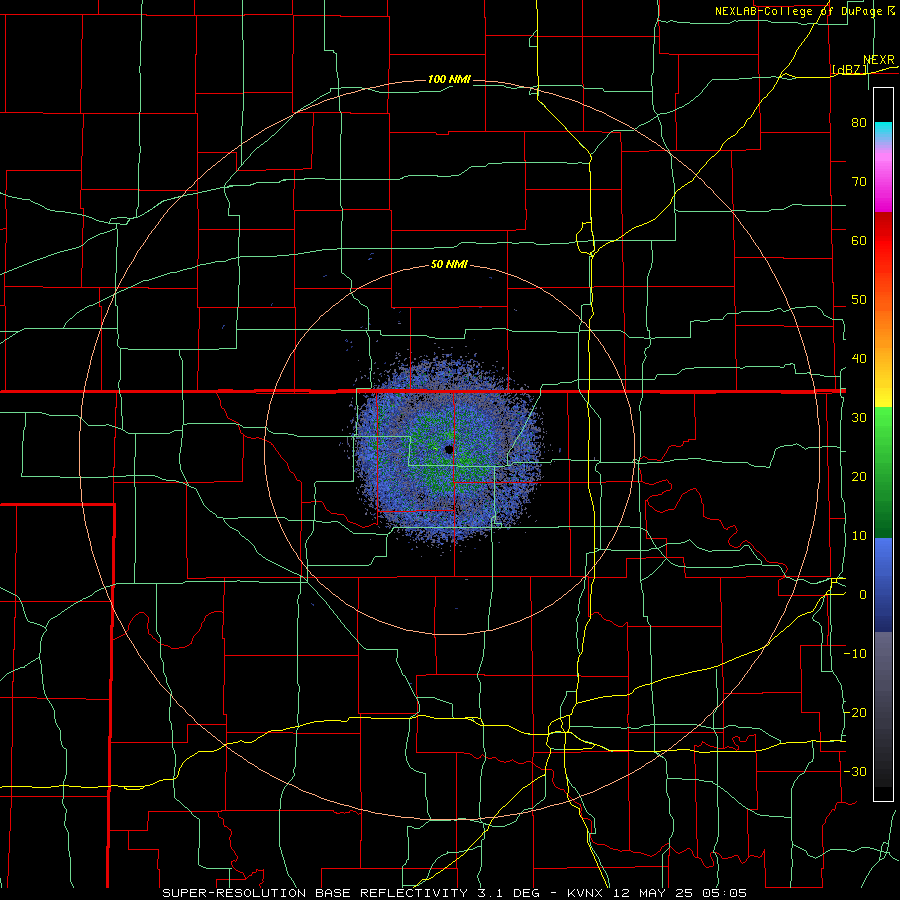900x900 pixels.
Task: Click the 50 NMI range ring label
Action: [449, 265]
